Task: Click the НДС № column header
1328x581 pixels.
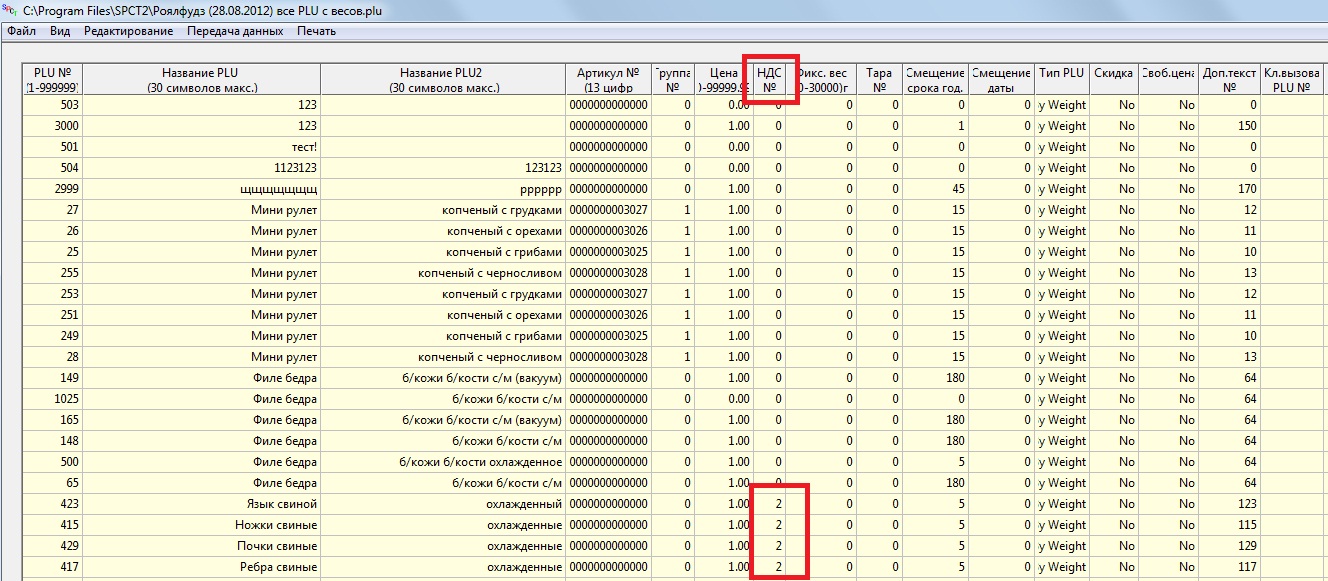Action: click(769, 80)
